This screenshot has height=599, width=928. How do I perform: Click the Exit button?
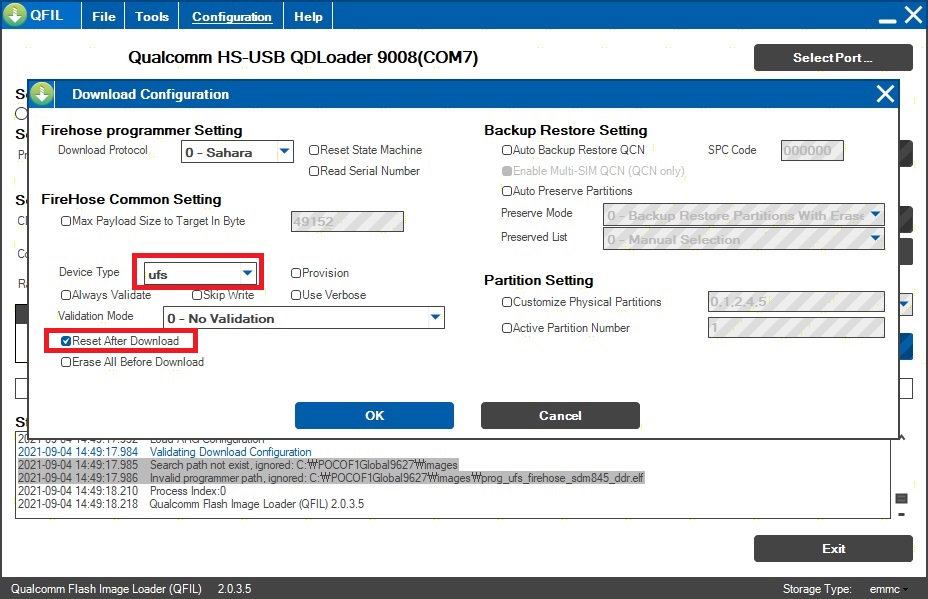coord(833,549)
